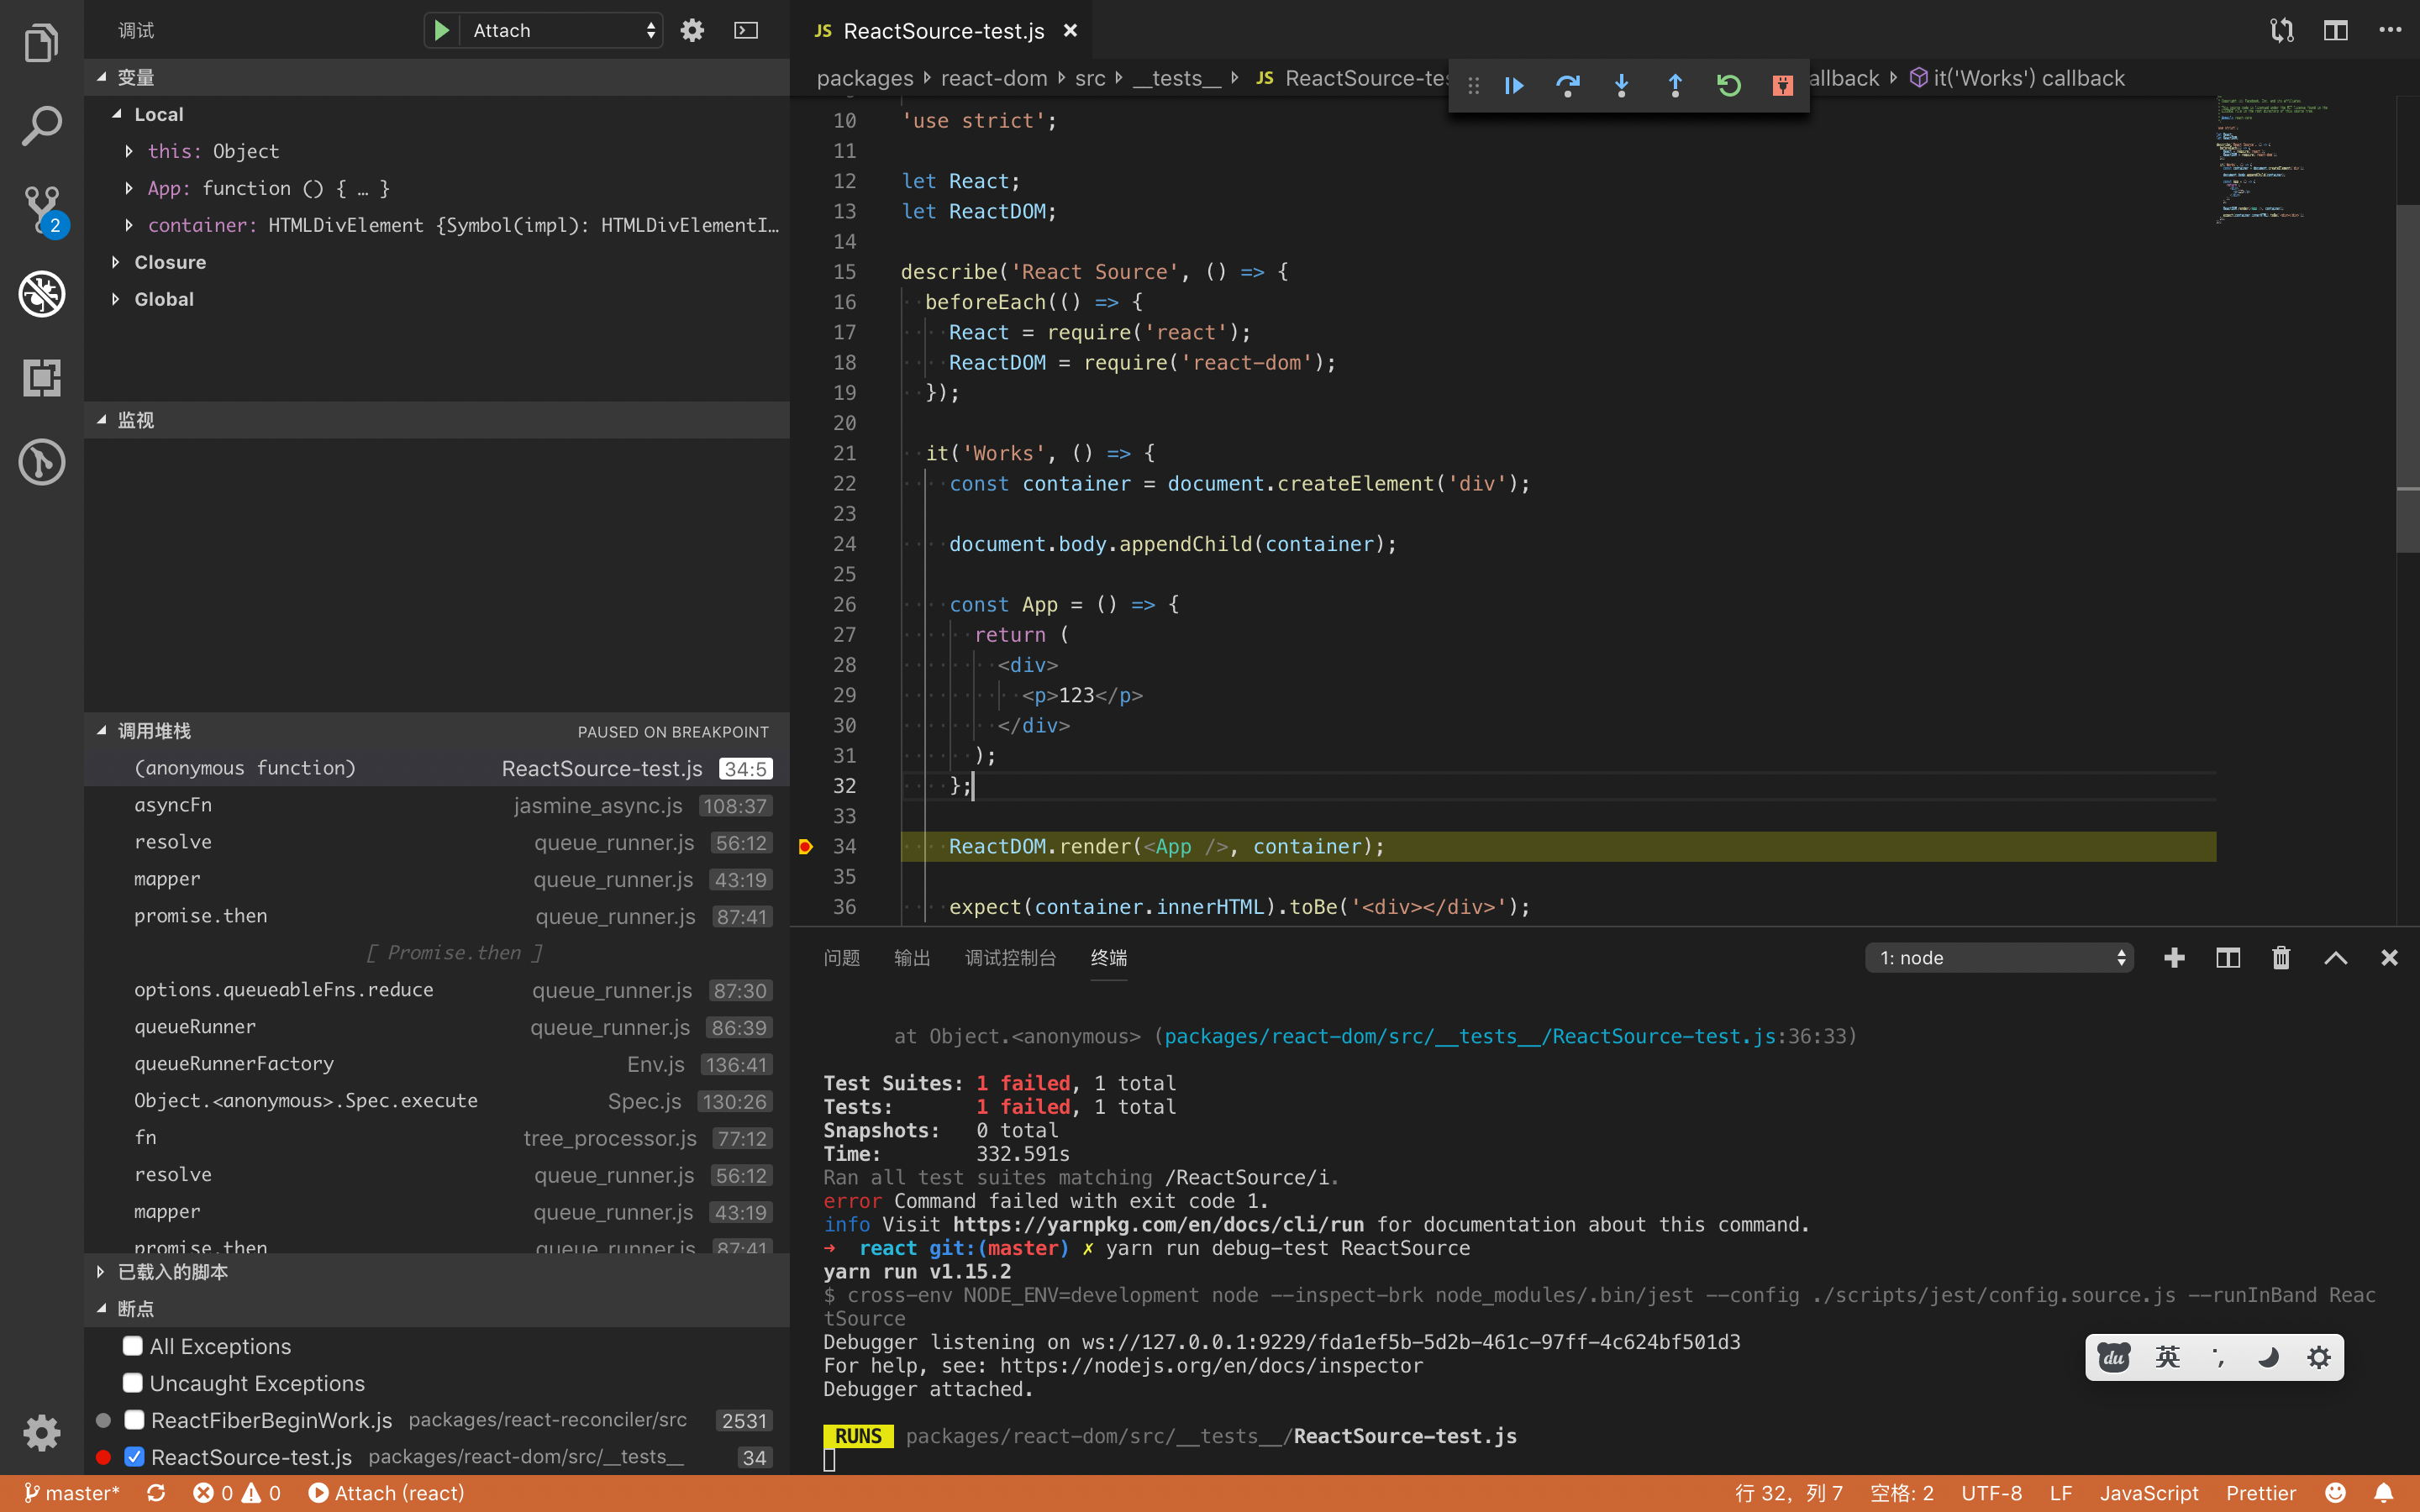The height and width of the screenshot is (1512, 2420).
Task: Switch to the 调试控制台 debug console tab
Action: (1010, 958)
